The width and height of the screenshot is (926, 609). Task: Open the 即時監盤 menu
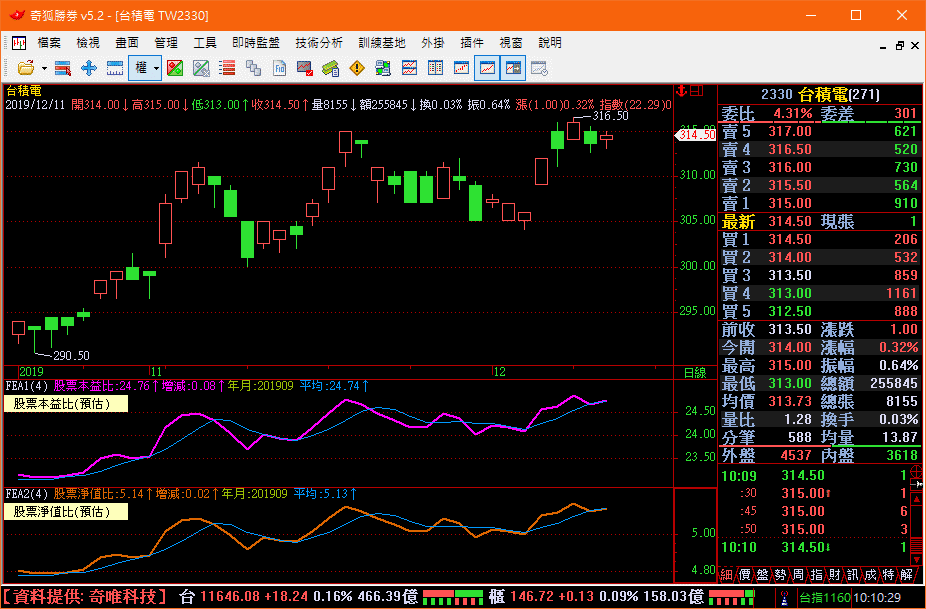256,43
